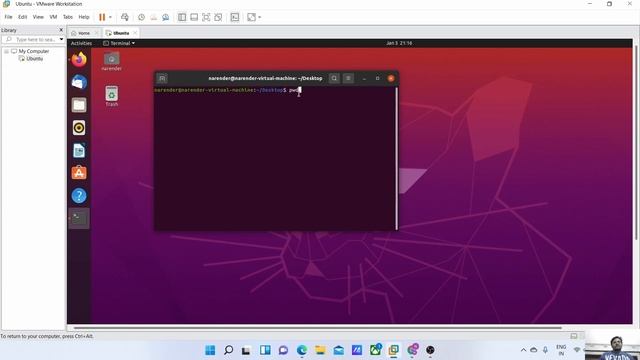The width and height of the screenshot is (640, 360).
Task: Select My Computer in the library tree
Action: pos(33,51)
